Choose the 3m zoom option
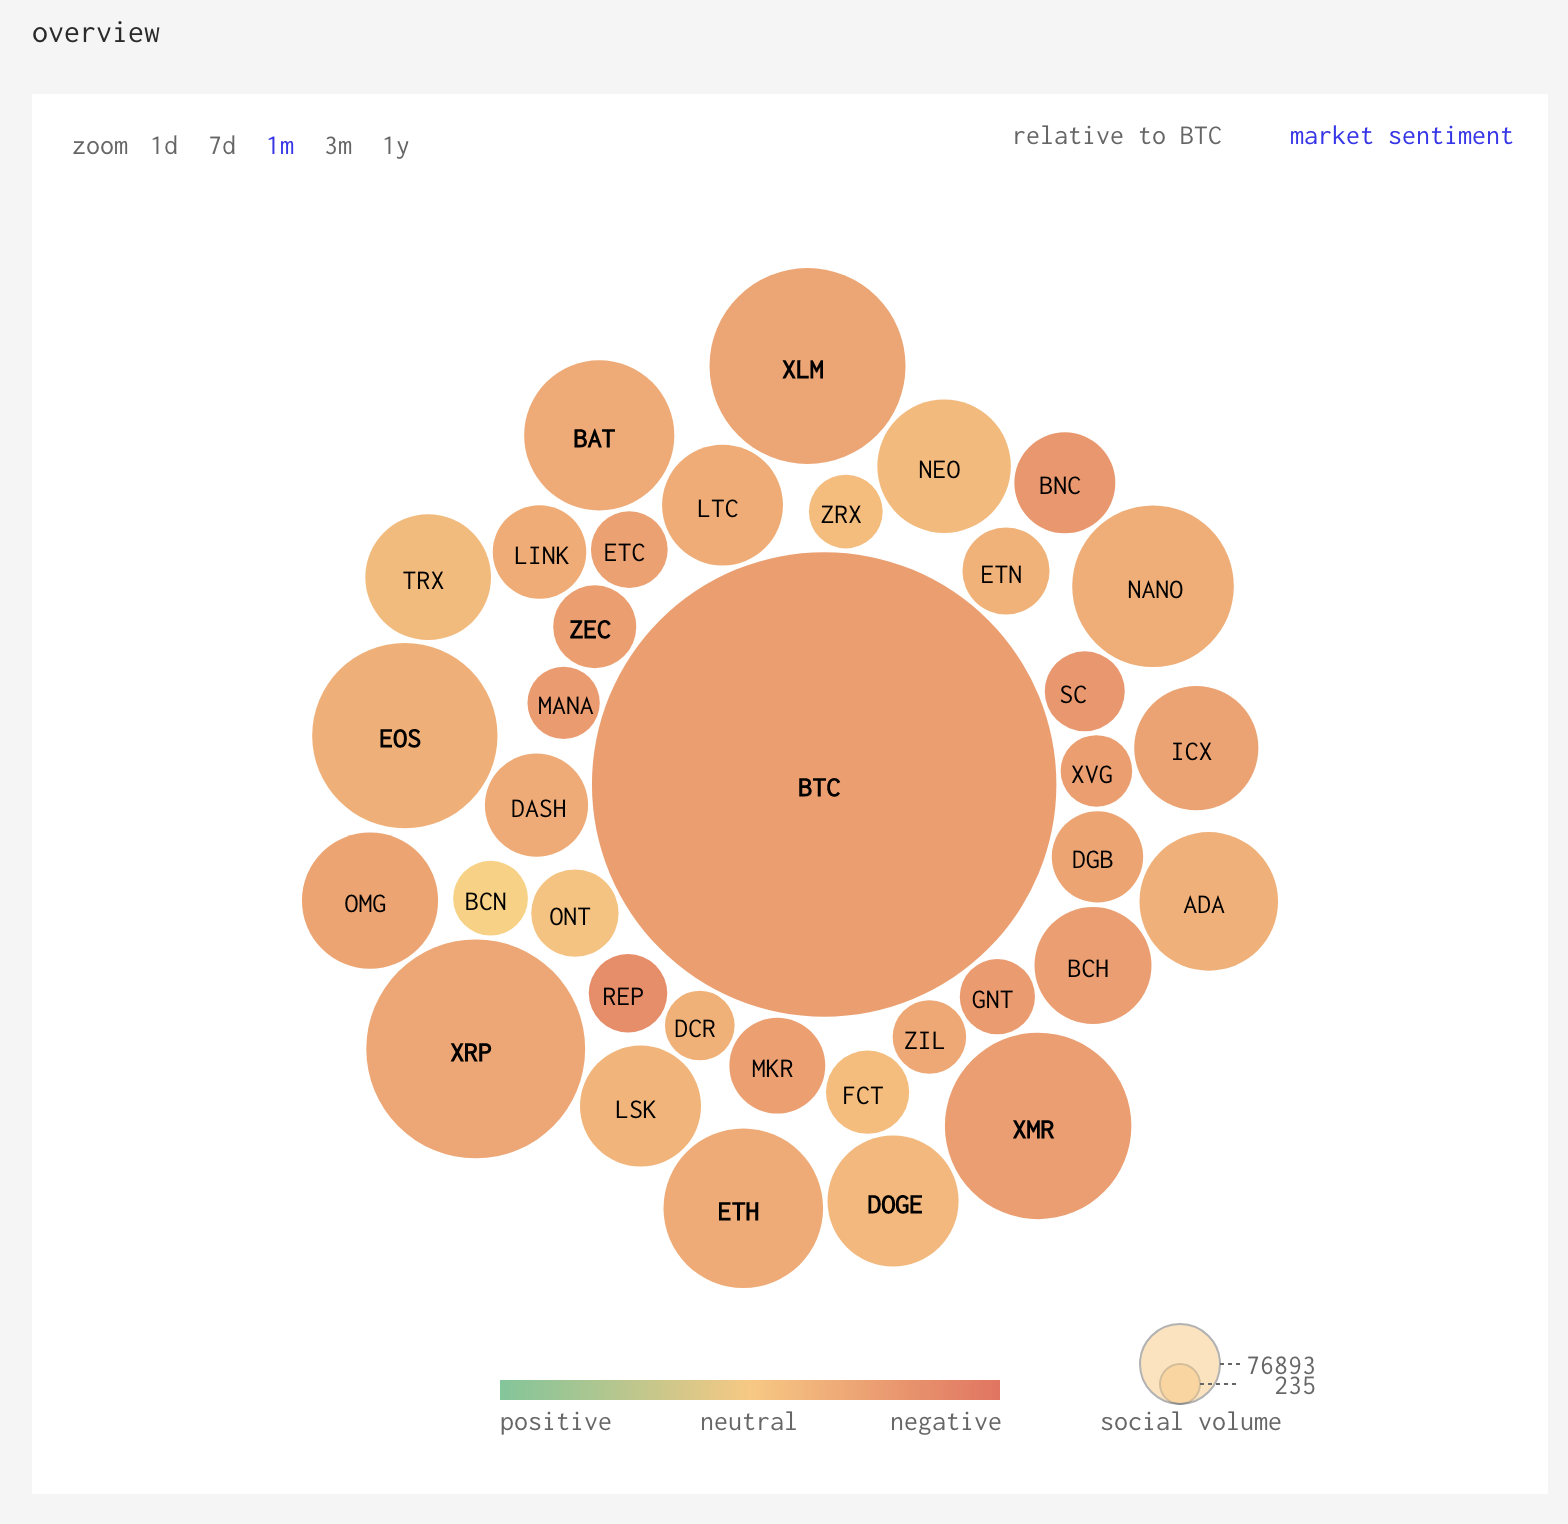 [x=338, y=146]
